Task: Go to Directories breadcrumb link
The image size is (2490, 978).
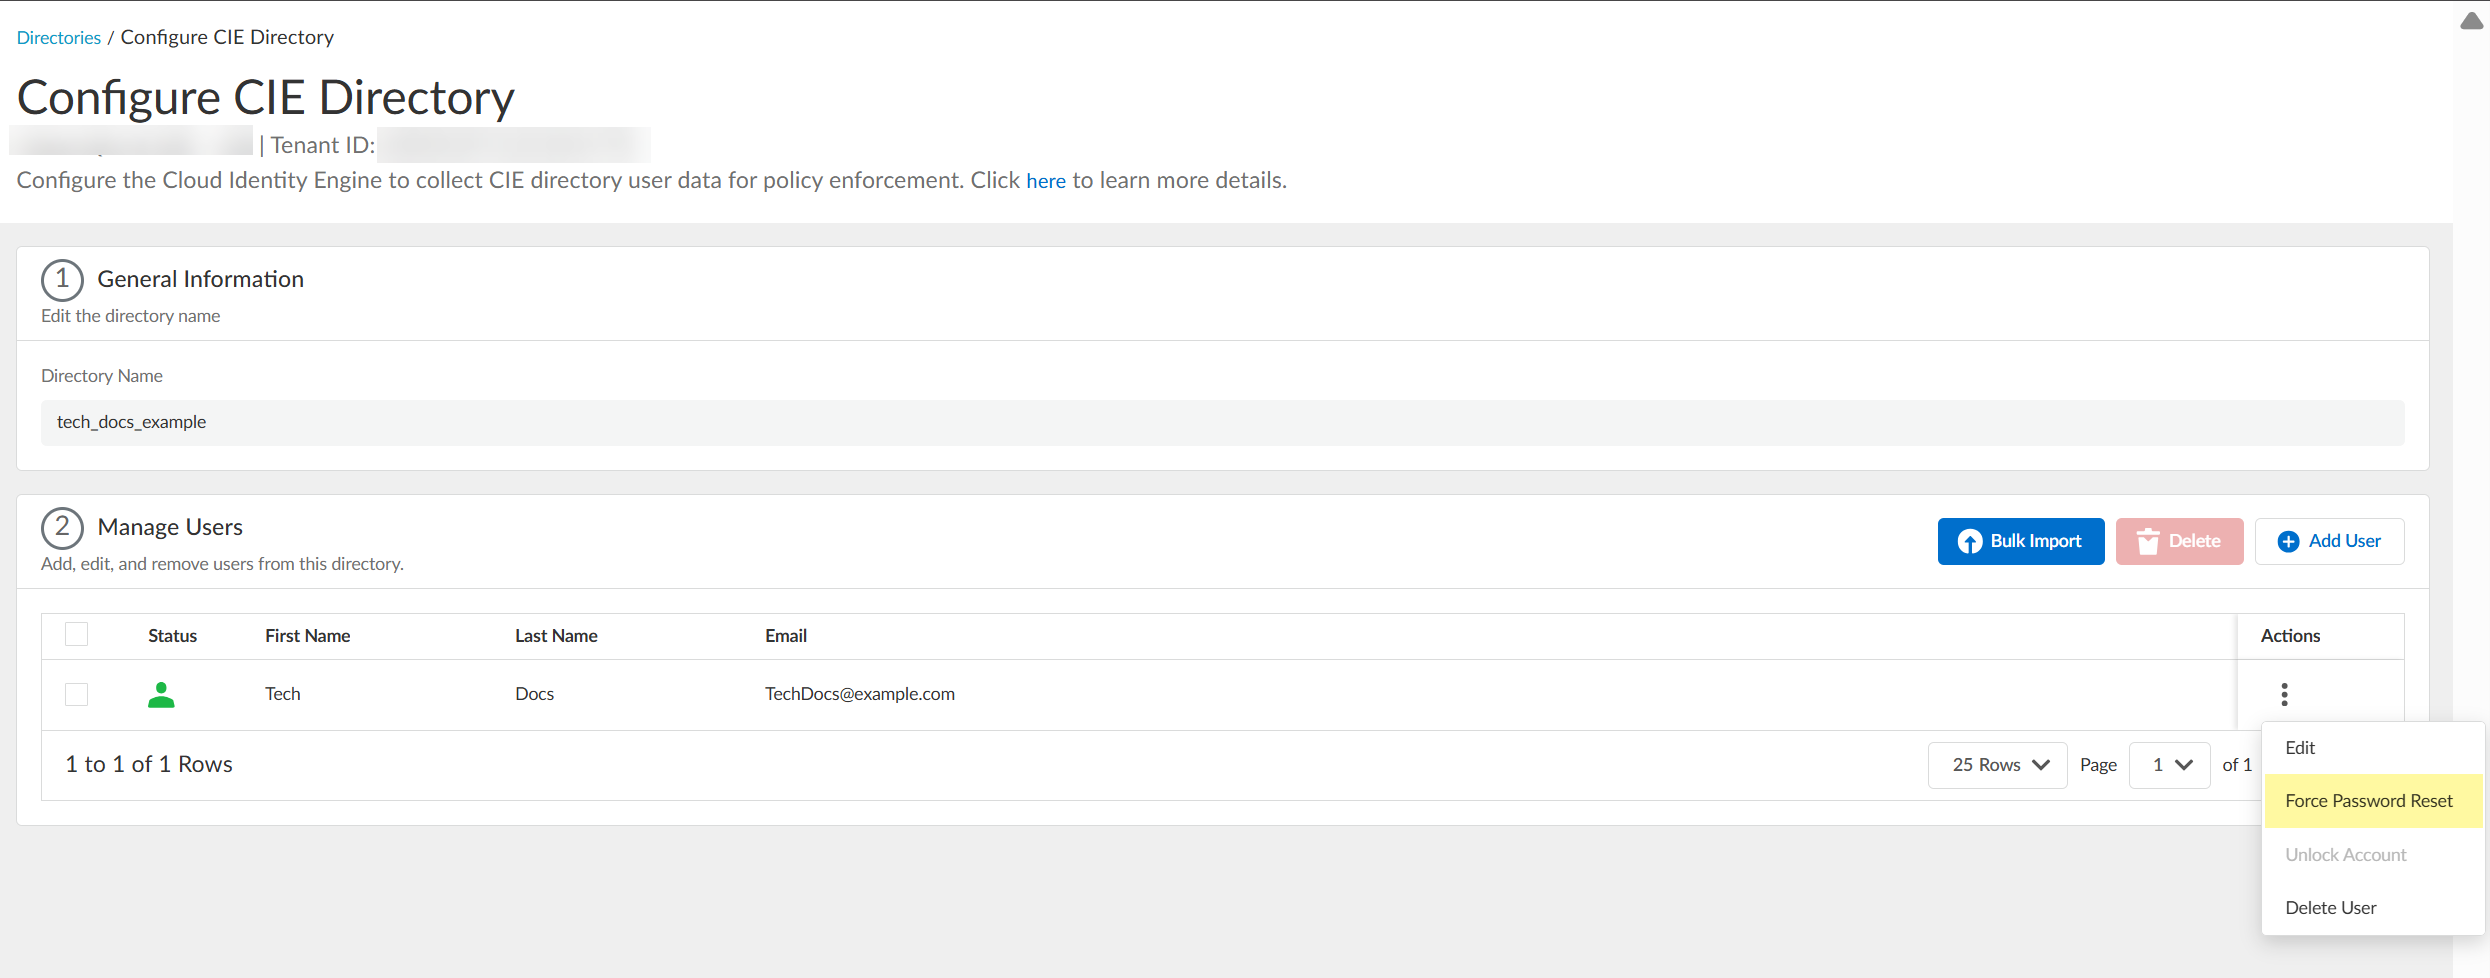Action: coord(59,38)
